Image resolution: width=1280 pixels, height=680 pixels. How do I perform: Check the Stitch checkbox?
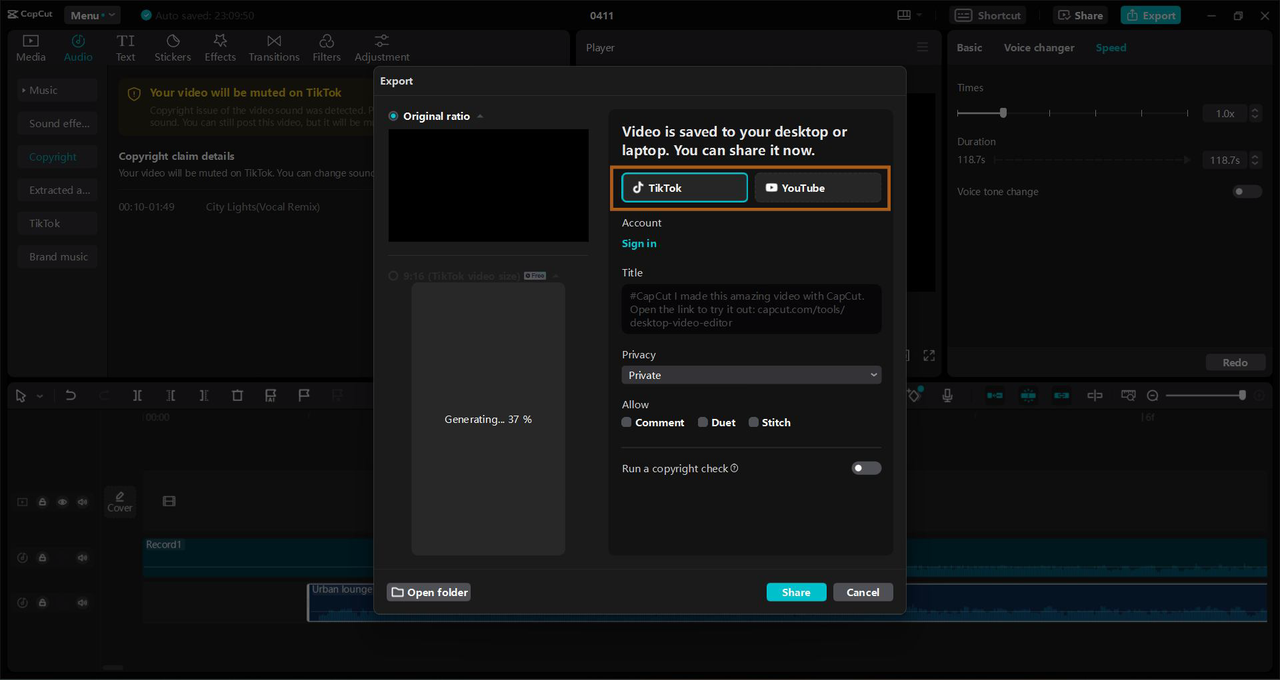tap(754, 422)
